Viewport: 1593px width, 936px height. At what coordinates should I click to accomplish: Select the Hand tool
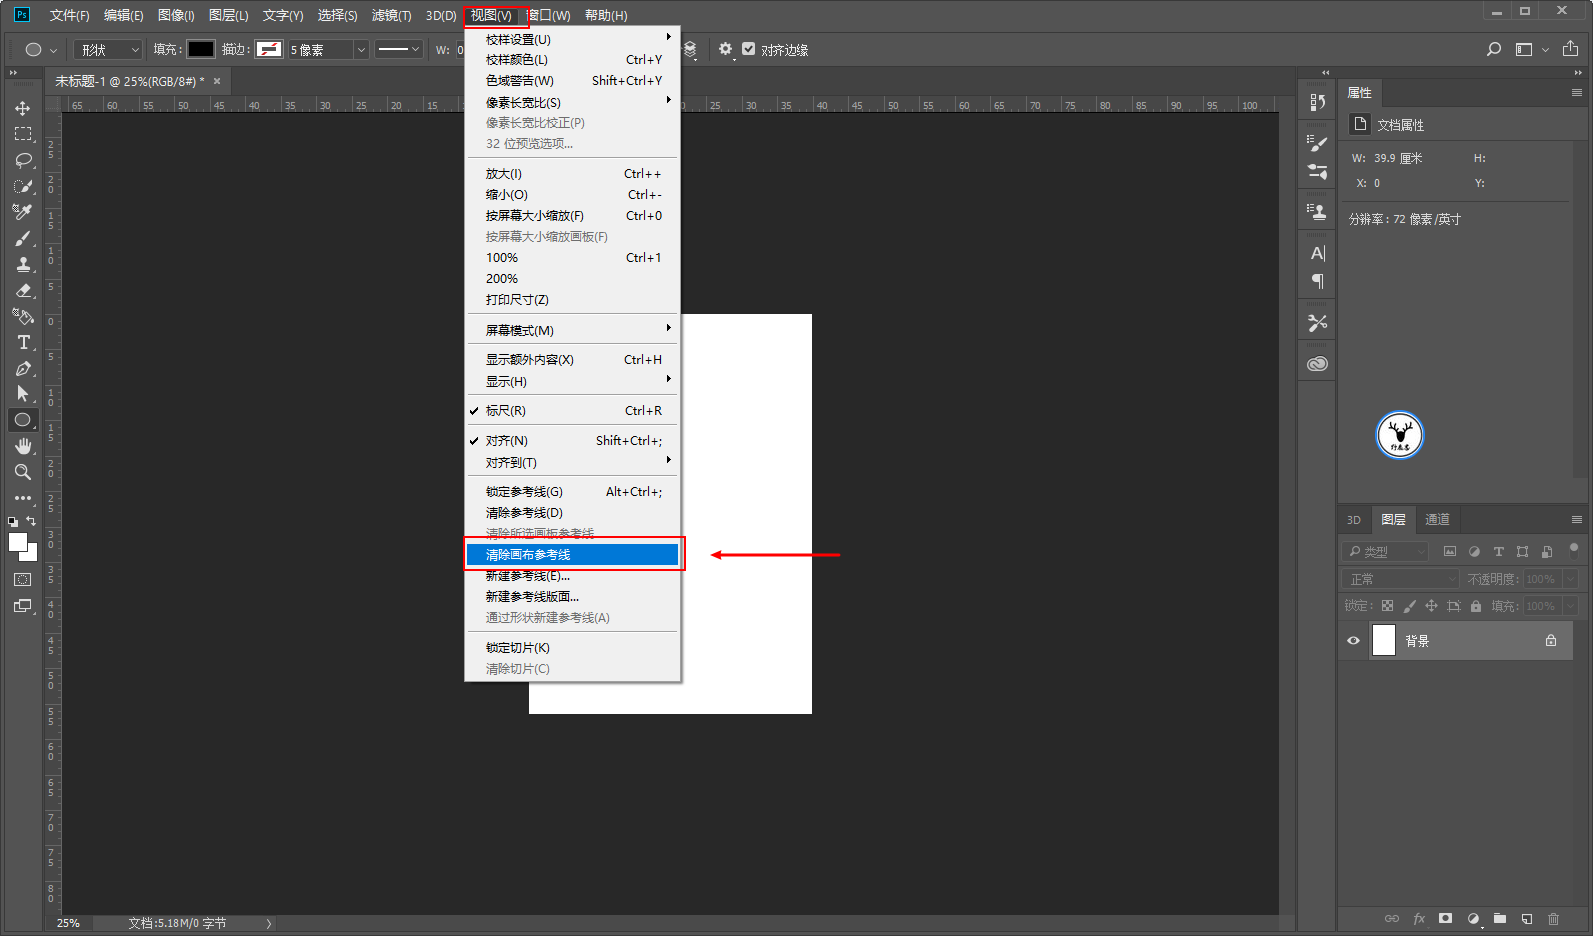click(23, 446)
